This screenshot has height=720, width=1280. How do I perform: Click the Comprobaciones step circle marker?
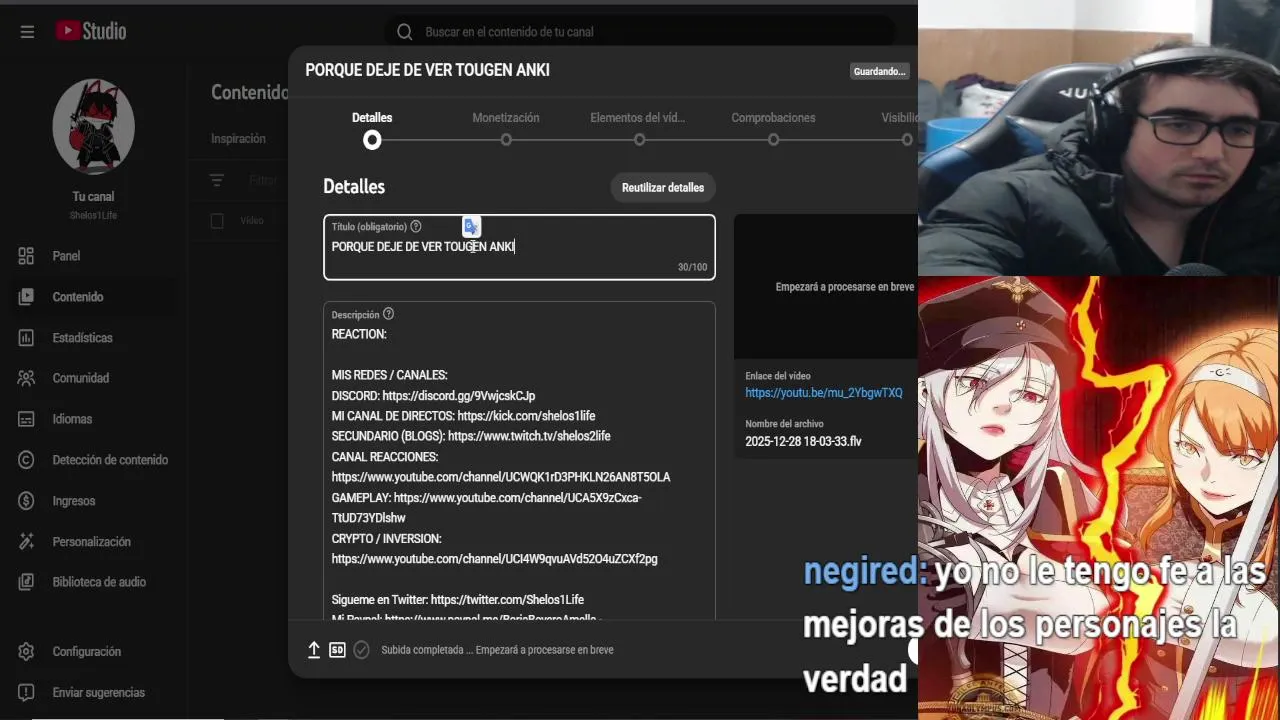[773, 140]
